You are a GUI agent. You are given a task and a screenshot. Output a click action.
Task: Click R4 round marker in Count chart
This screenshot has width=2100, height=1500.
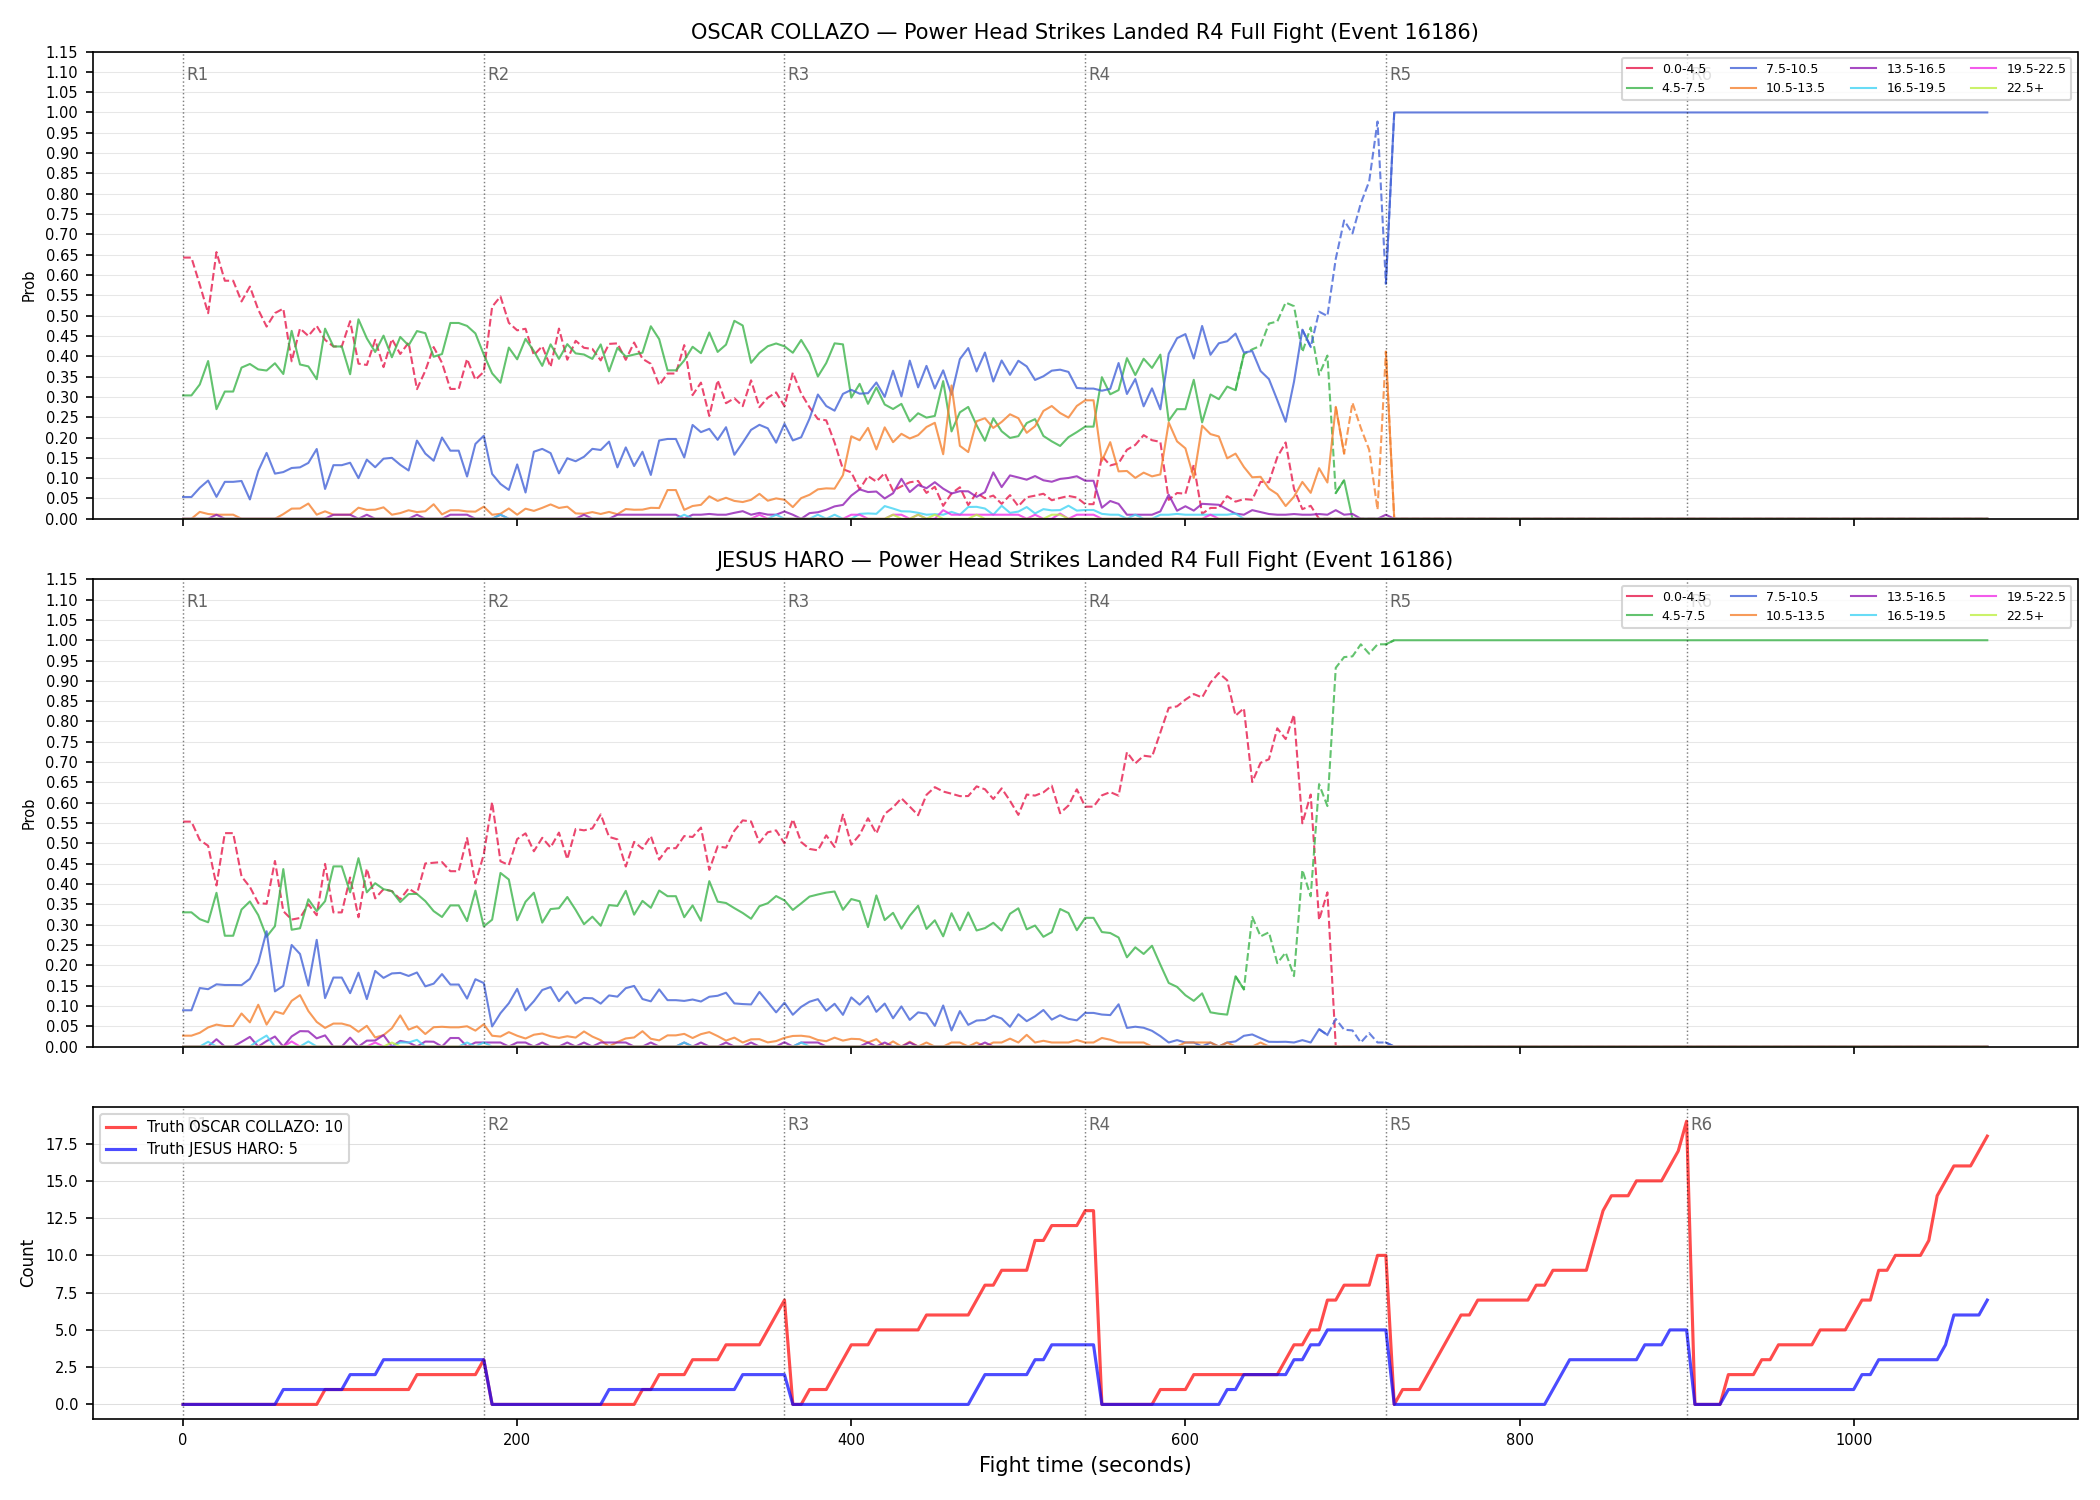click(x=1099, y=1124)
